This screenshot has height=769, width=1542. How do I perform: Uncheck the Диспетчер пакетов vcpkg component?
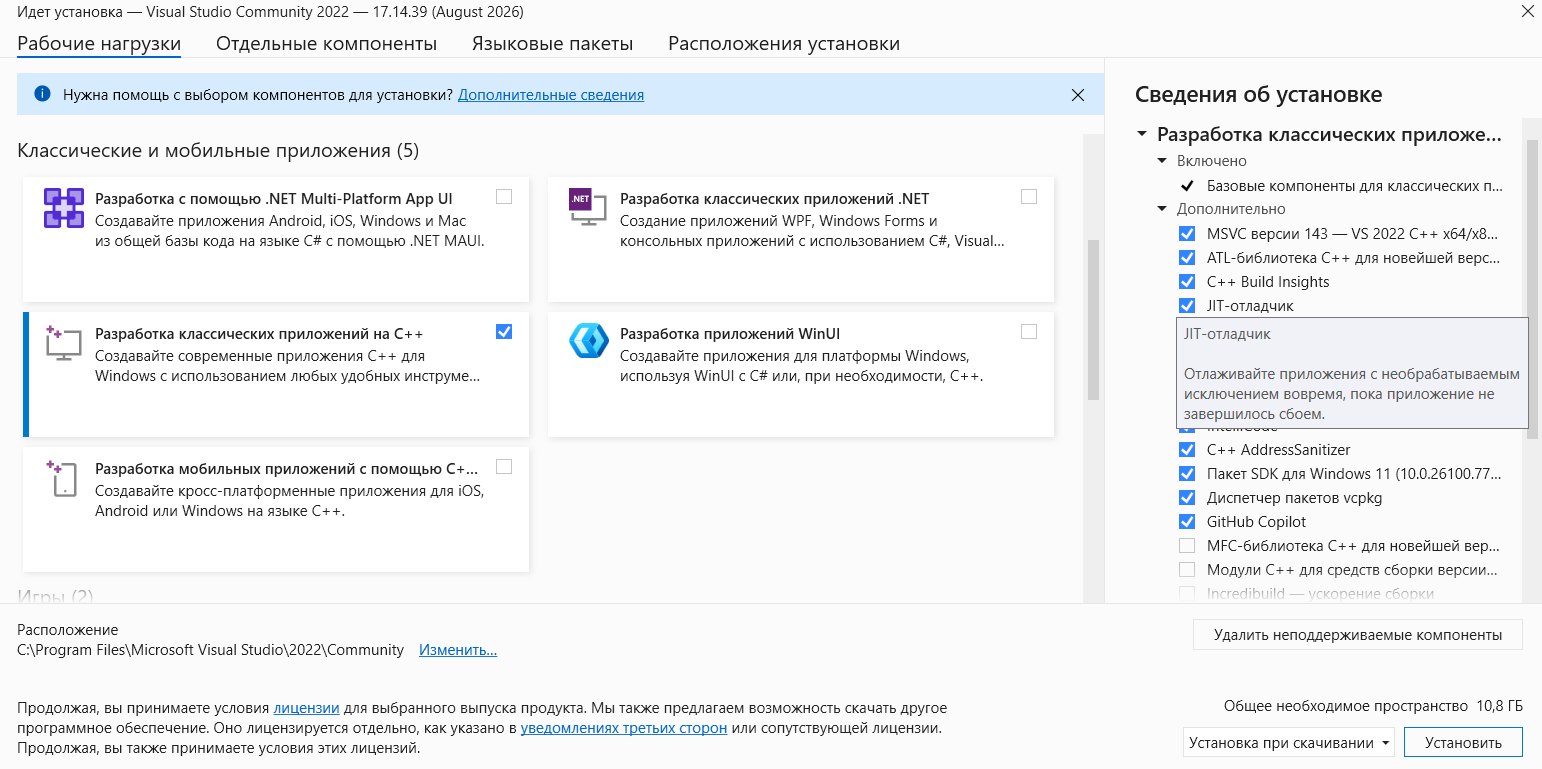click(x=1187, y=498)
